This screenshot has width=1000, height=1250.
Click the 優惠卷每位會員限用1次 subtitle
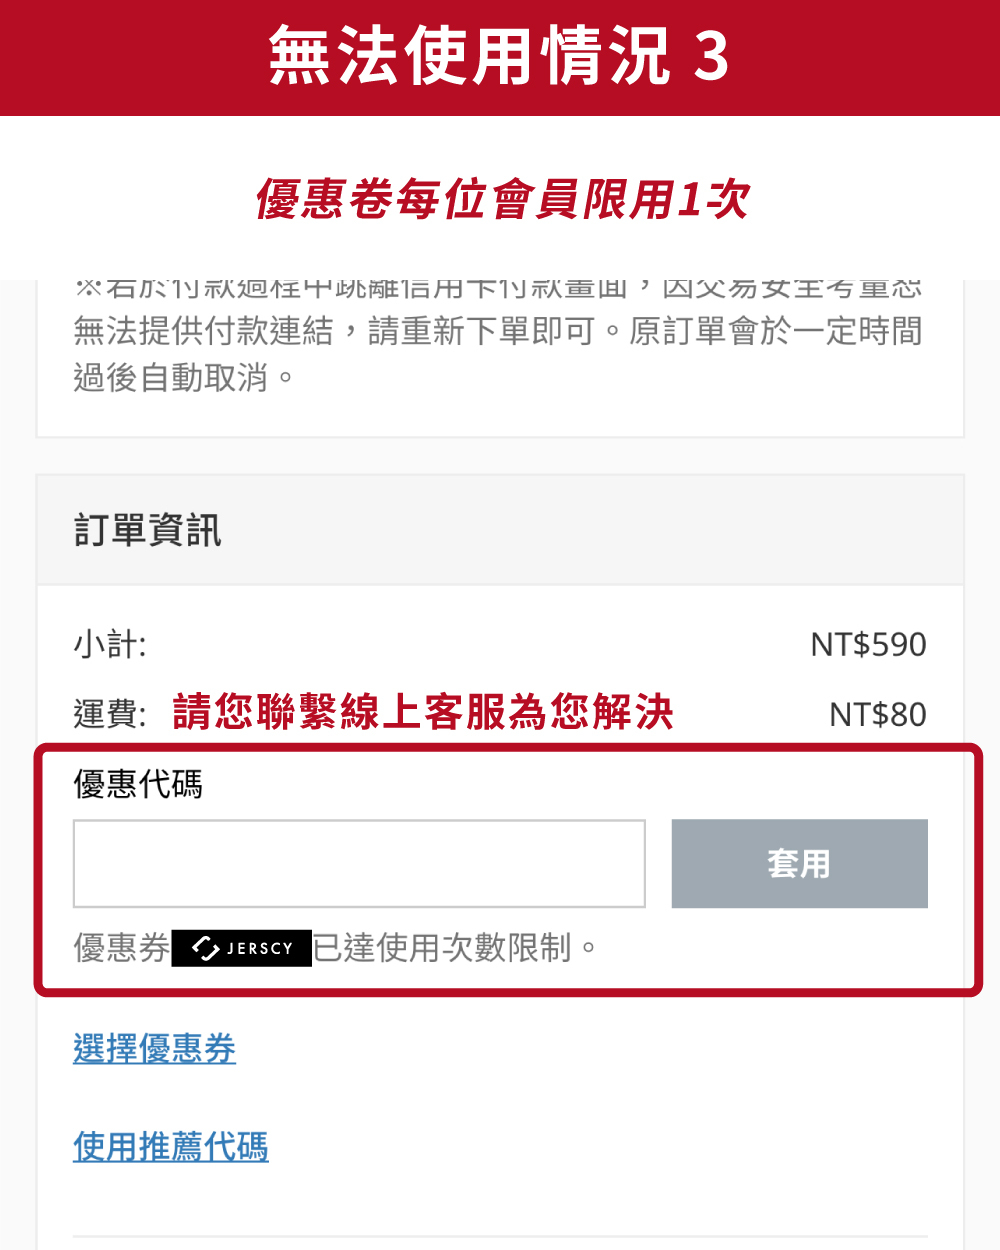(501, 200)
